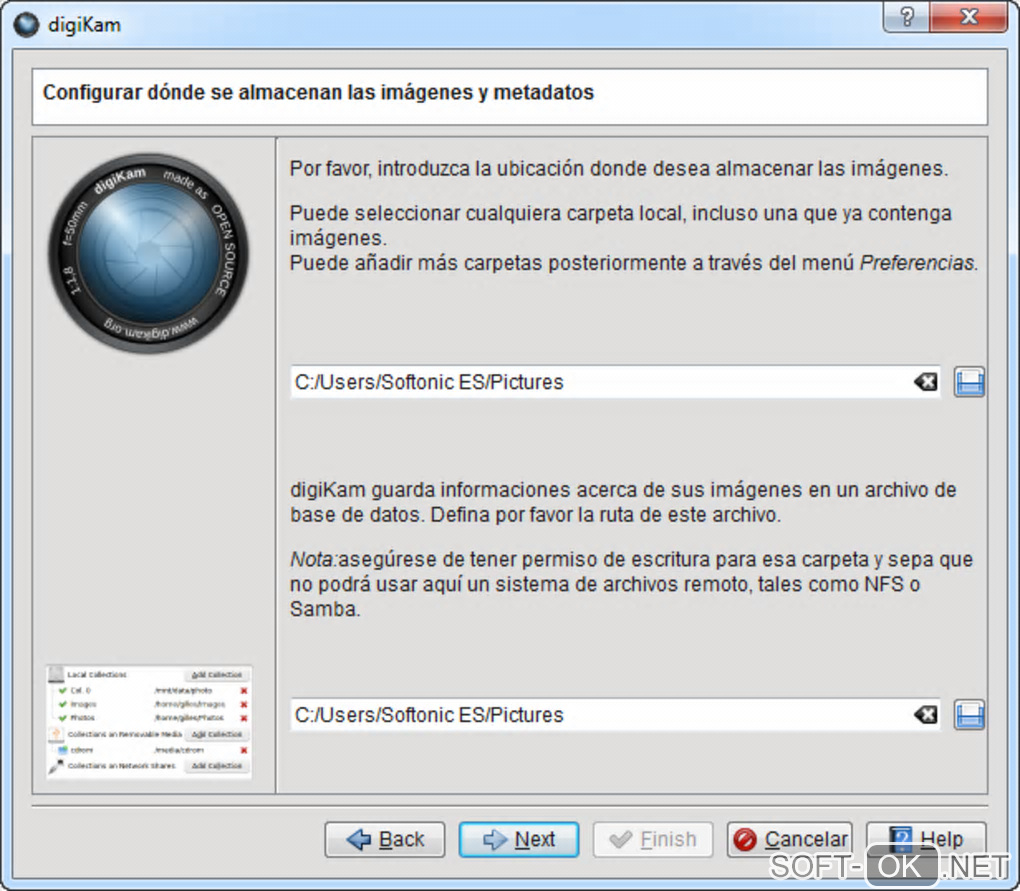Browse for the database file folder
The width and height of the screenshot is (1020, 891).
(x=969, y=715)
